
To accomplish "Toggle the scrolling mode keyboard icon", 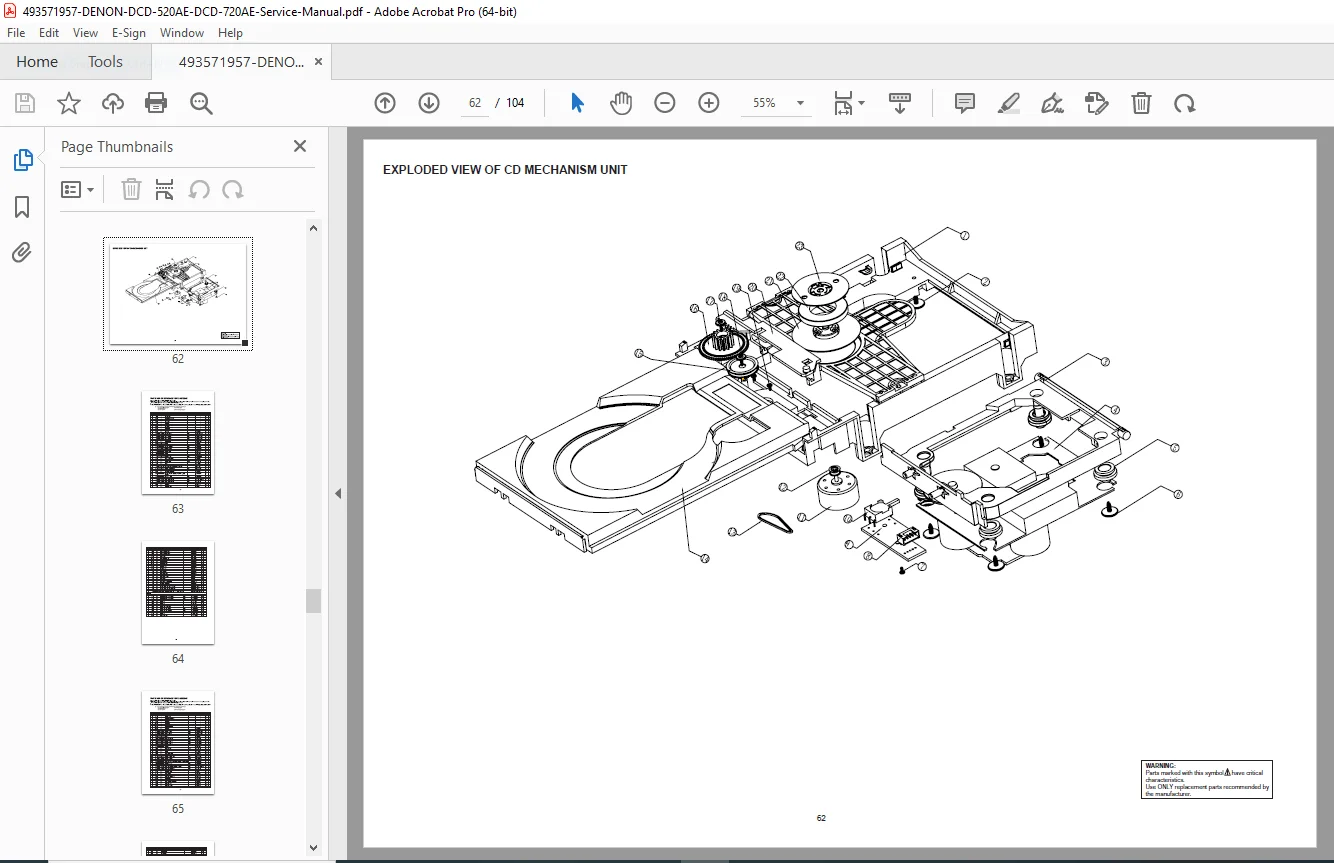I will point(899,103).
